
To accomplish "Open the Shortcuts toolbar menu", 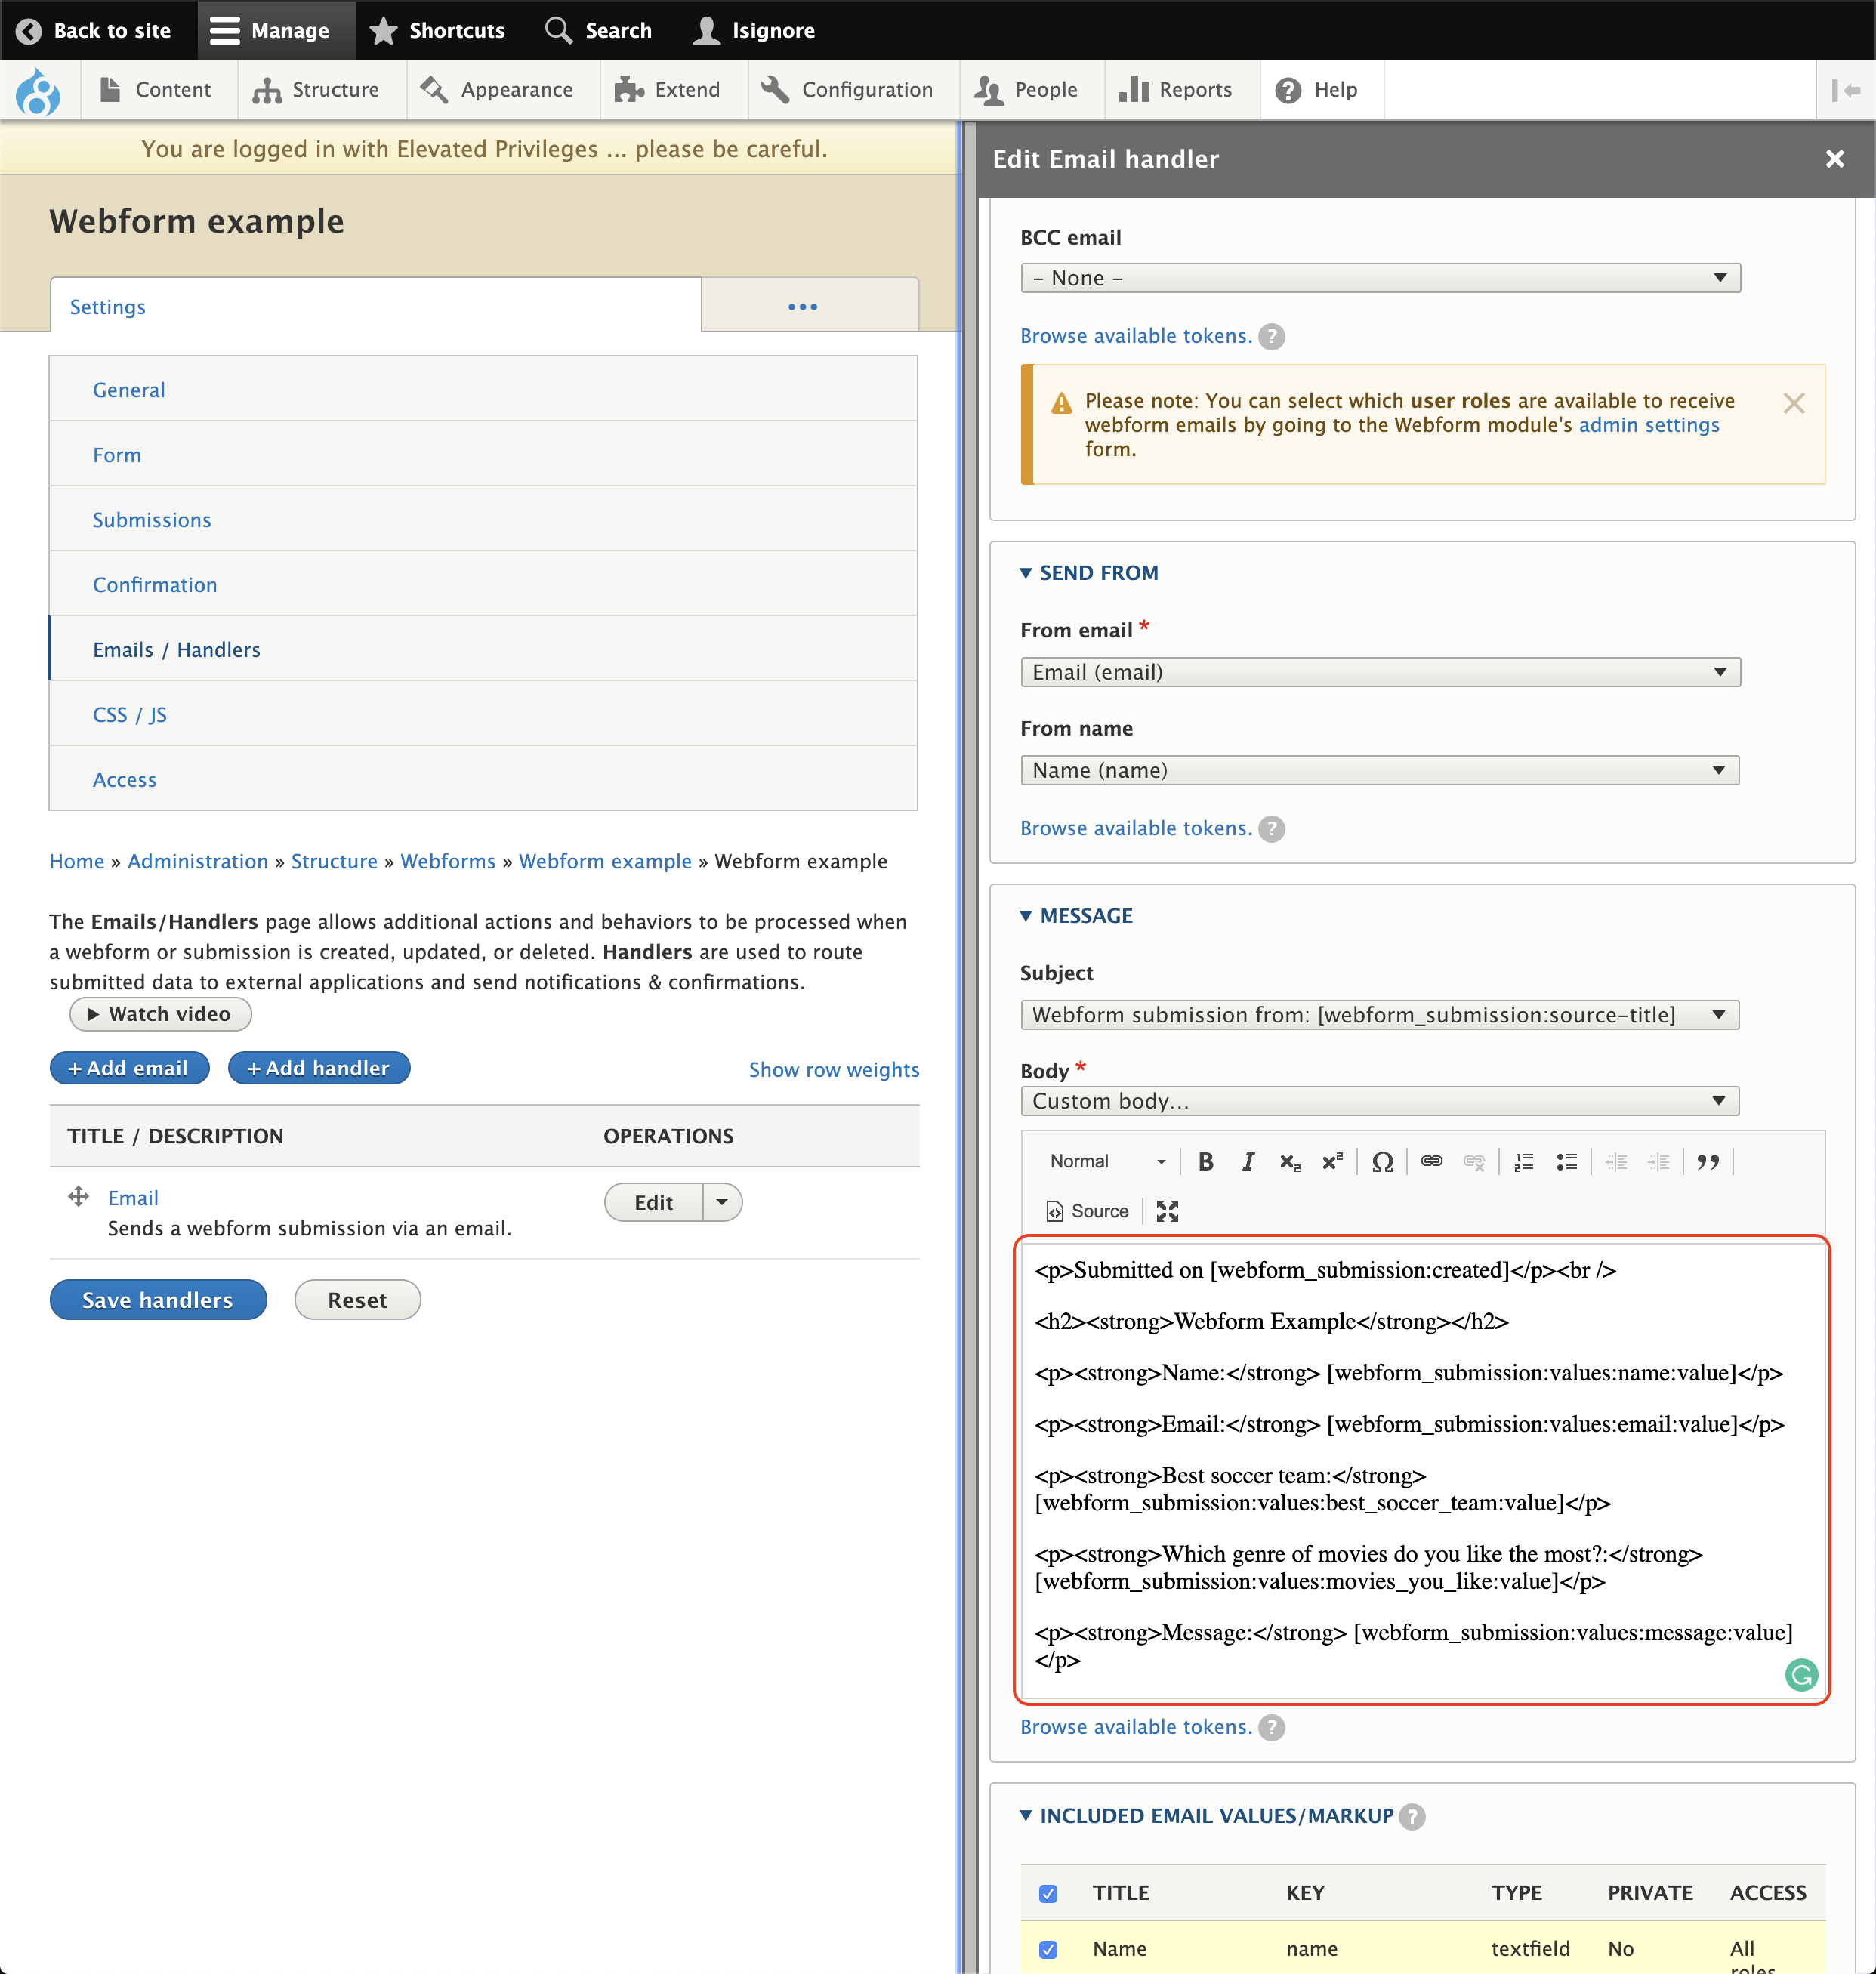I will (x=438, y=30).
